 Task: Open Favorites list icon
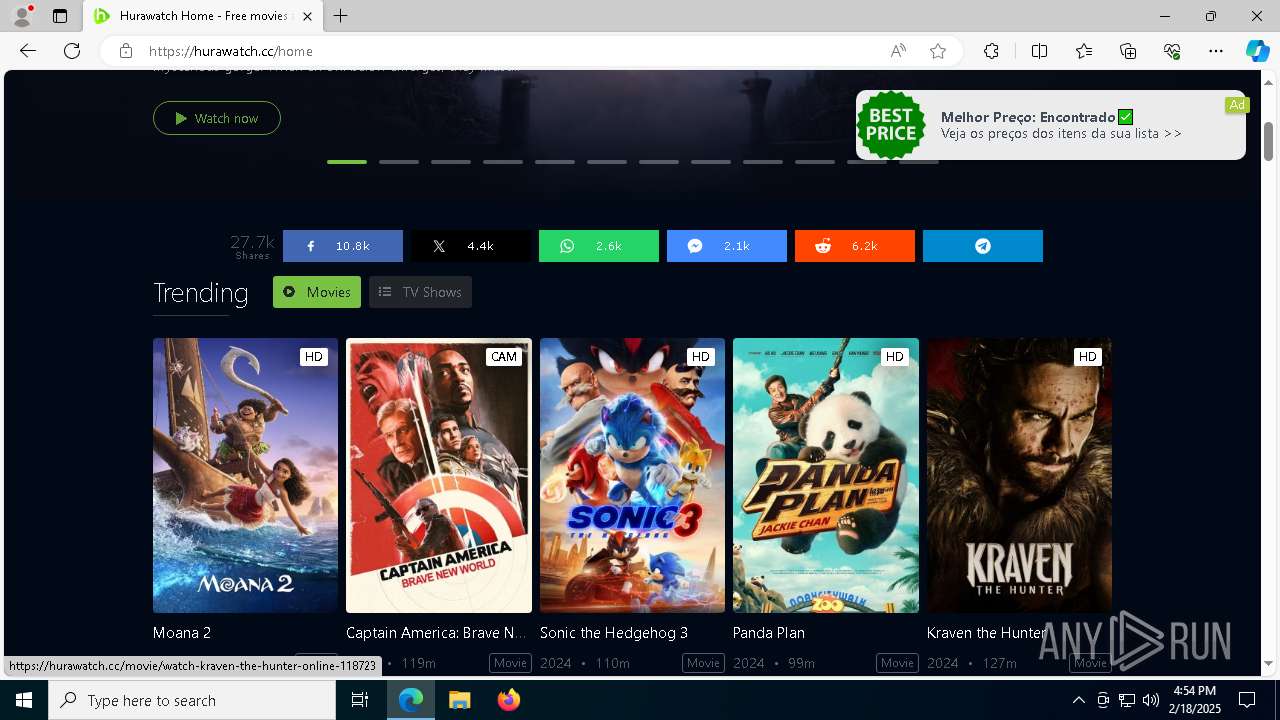pos(1084,51)
